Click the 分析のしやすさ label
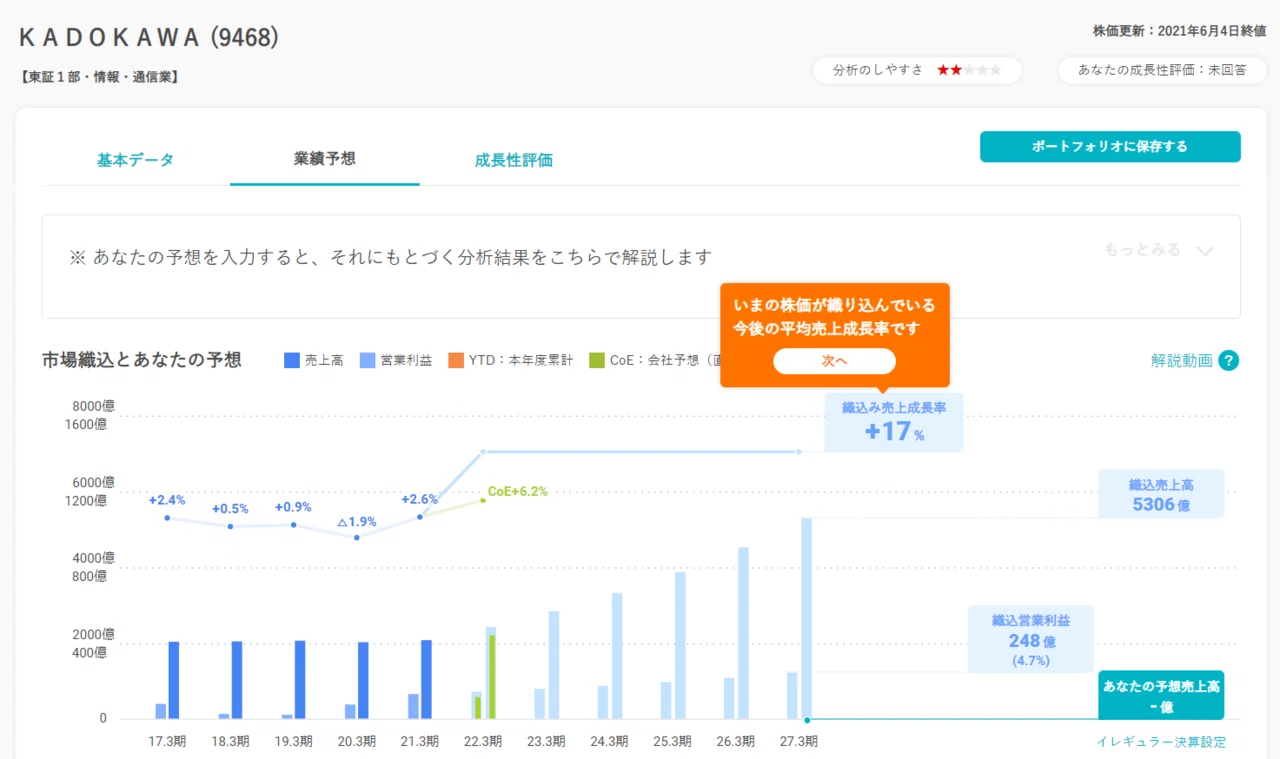 click(x=878, y=70)
